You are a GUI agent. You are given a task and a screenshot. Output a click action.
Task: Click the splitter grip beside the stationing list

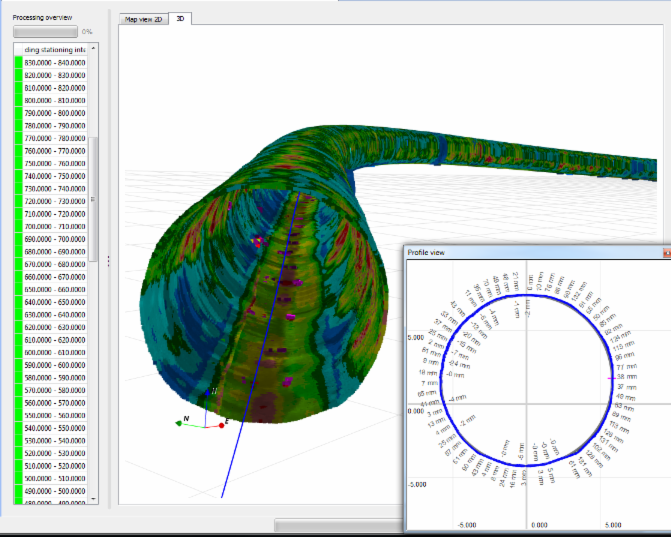click(x=107, y=261)
